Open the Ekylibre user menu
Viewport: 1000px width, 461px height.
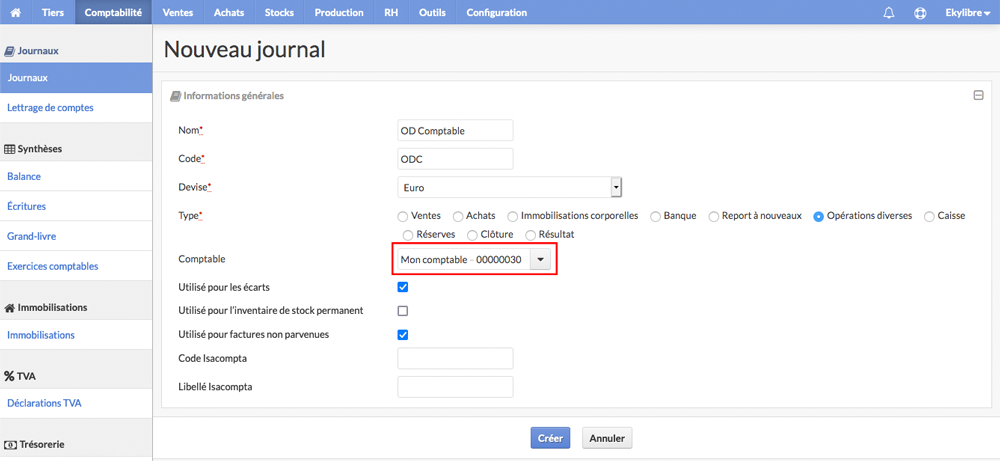click(968, 13)
